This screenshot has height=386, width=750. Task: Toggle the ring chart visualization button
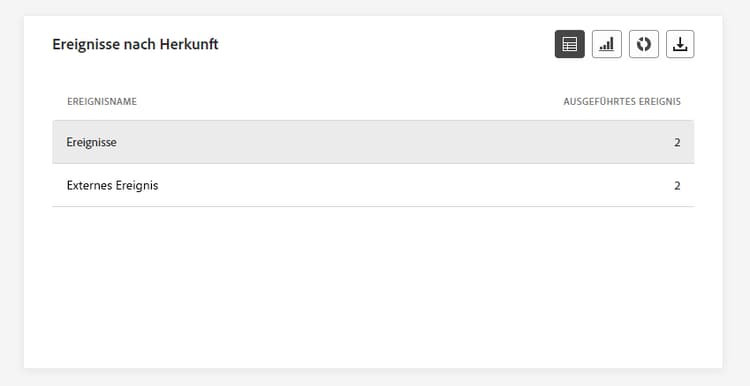(x=643, y=44)
